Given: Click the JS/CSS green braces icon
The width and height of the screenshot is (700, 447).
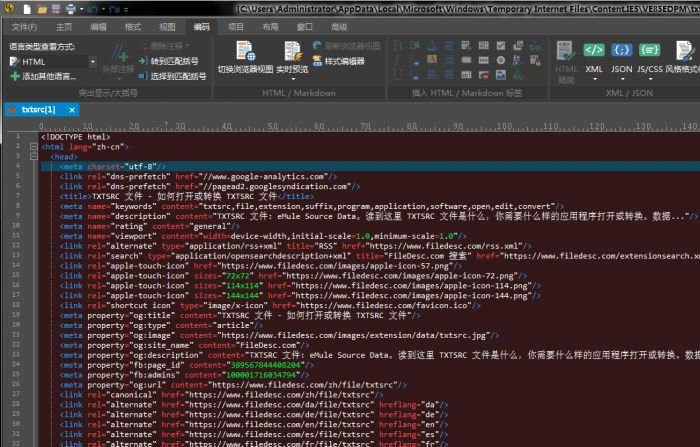Looking at the screenshot, I should (x=649, y=50).
